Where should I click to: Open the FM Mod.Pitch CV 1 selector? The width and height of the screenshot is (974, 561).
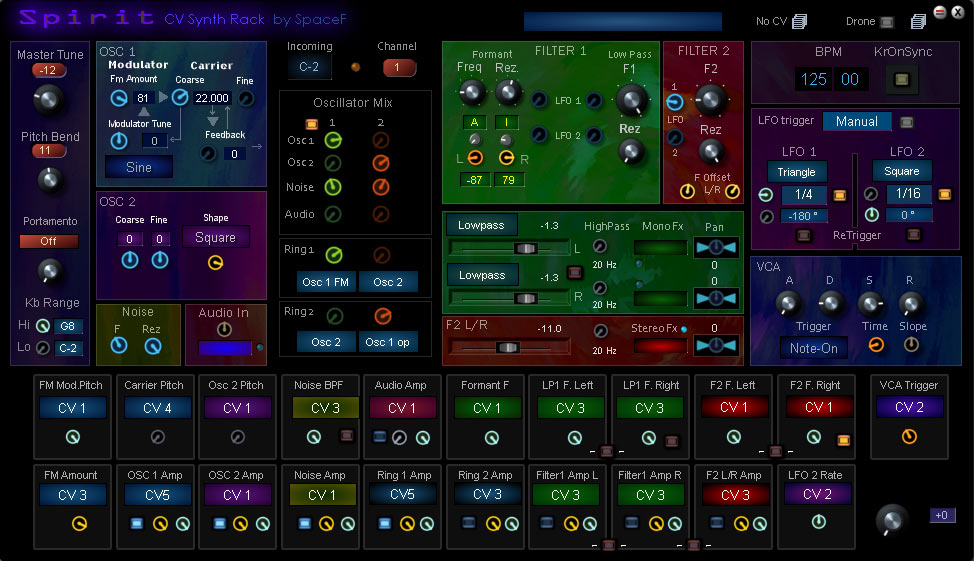coord(71,408)
